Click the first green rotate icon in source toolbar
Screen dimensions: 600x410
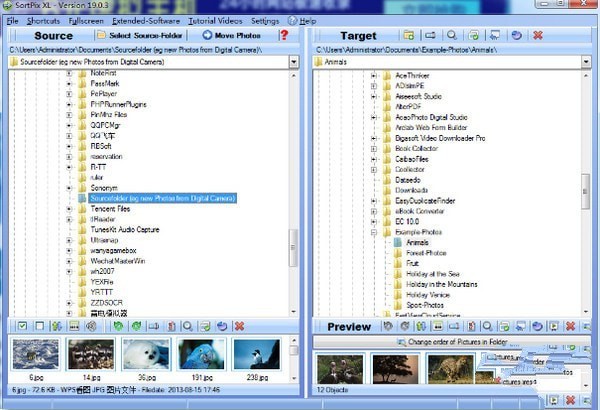[118, 326]
